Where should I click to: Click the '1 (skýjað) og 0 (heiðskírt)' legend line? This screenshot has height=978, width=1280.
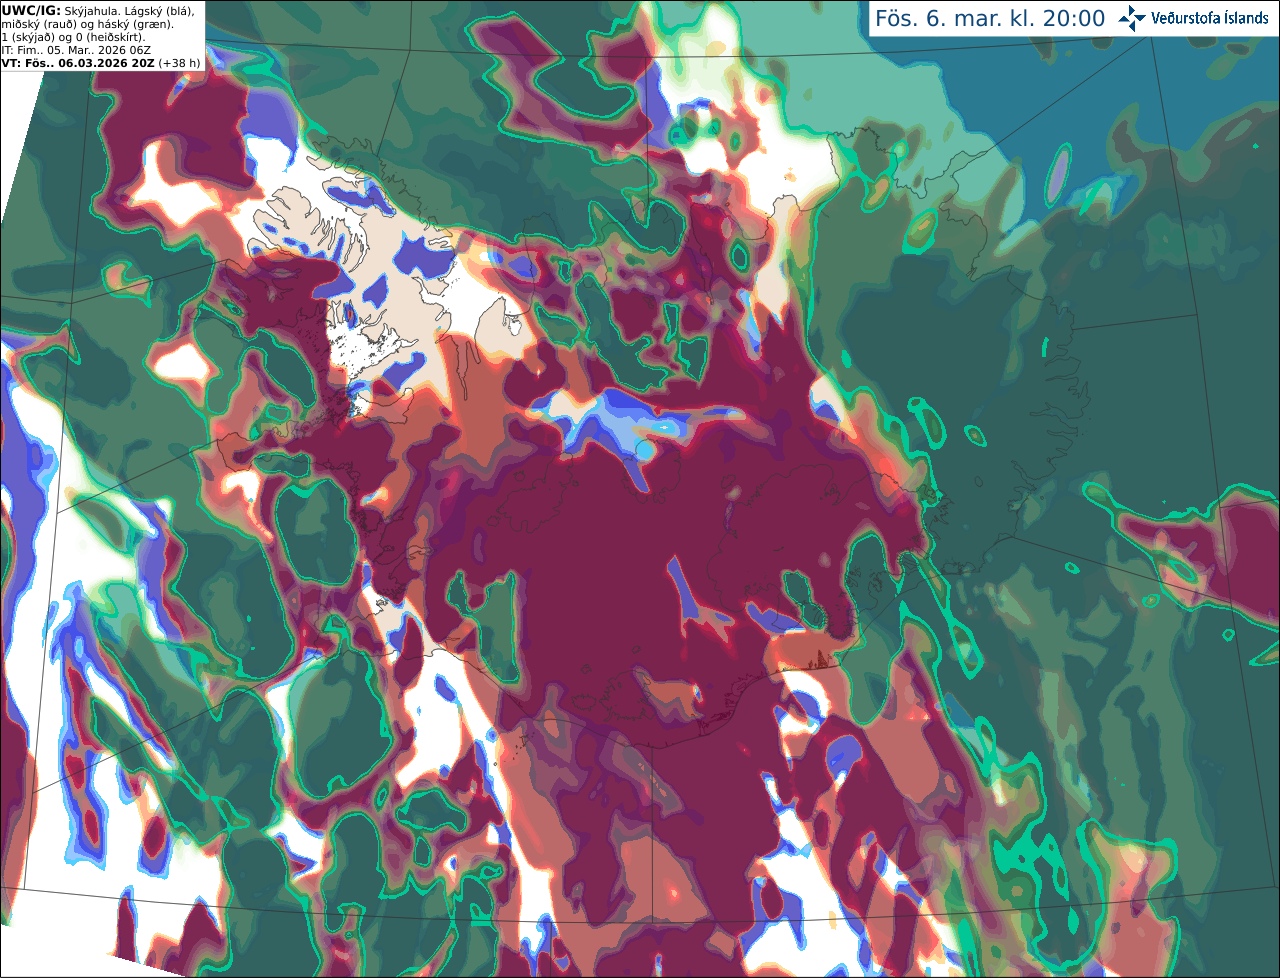tap(73, 37)
